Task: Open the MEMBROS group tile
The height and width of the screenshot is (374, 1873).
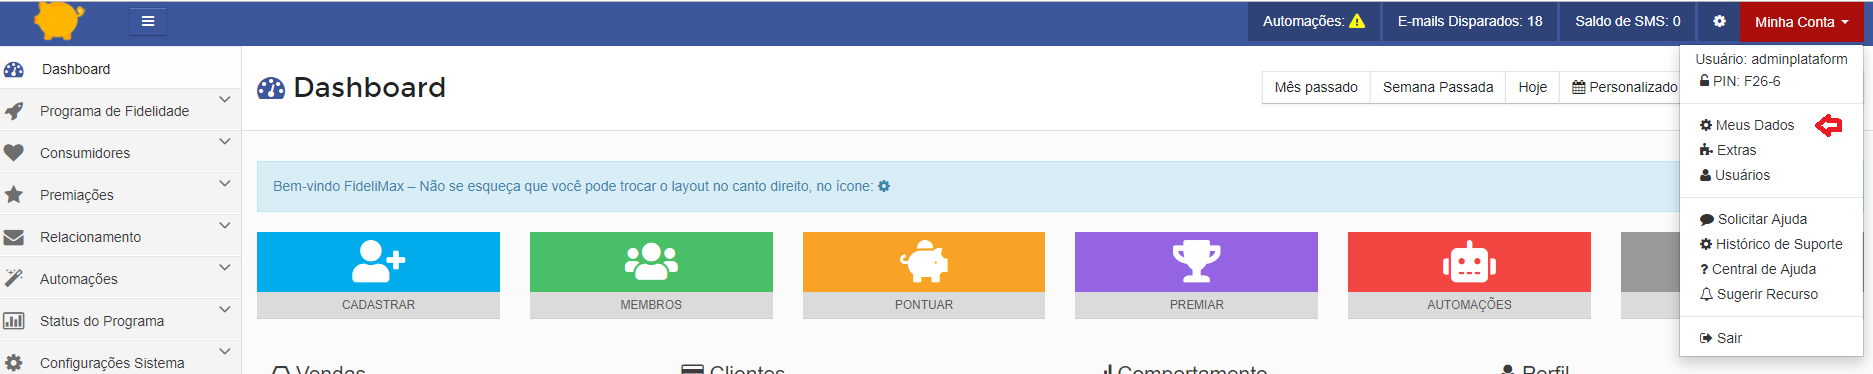Action: pyautogui.click(x=651, y=275)
